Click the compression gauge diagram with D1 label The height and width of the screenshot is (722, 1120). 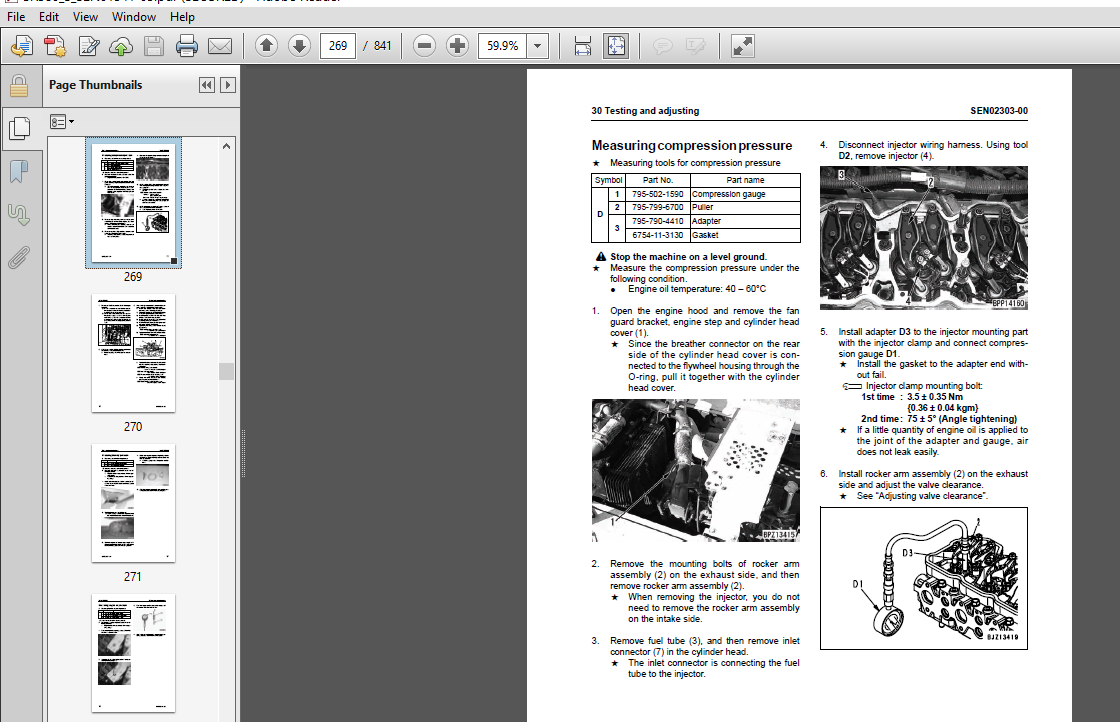tap(924, 578)
